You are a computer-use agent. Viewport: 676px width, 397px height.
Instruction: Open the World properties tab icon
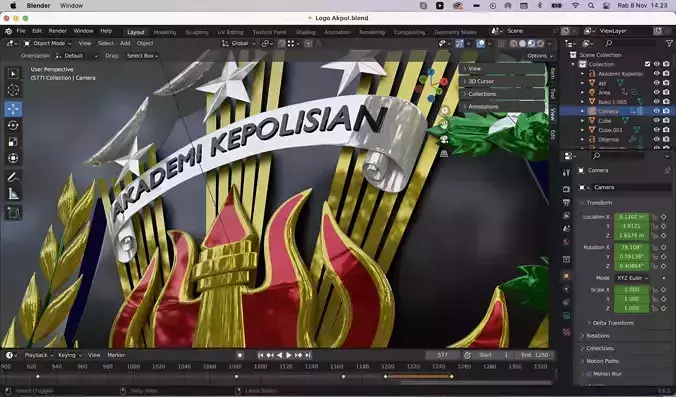pos(566,242)
